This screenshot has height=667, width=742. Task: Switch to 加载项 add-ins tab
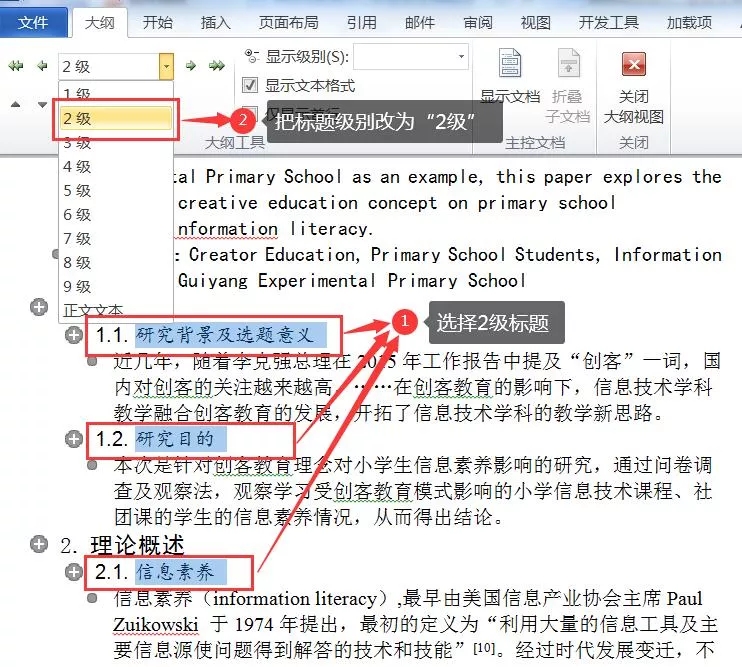[x=689, y=22]
